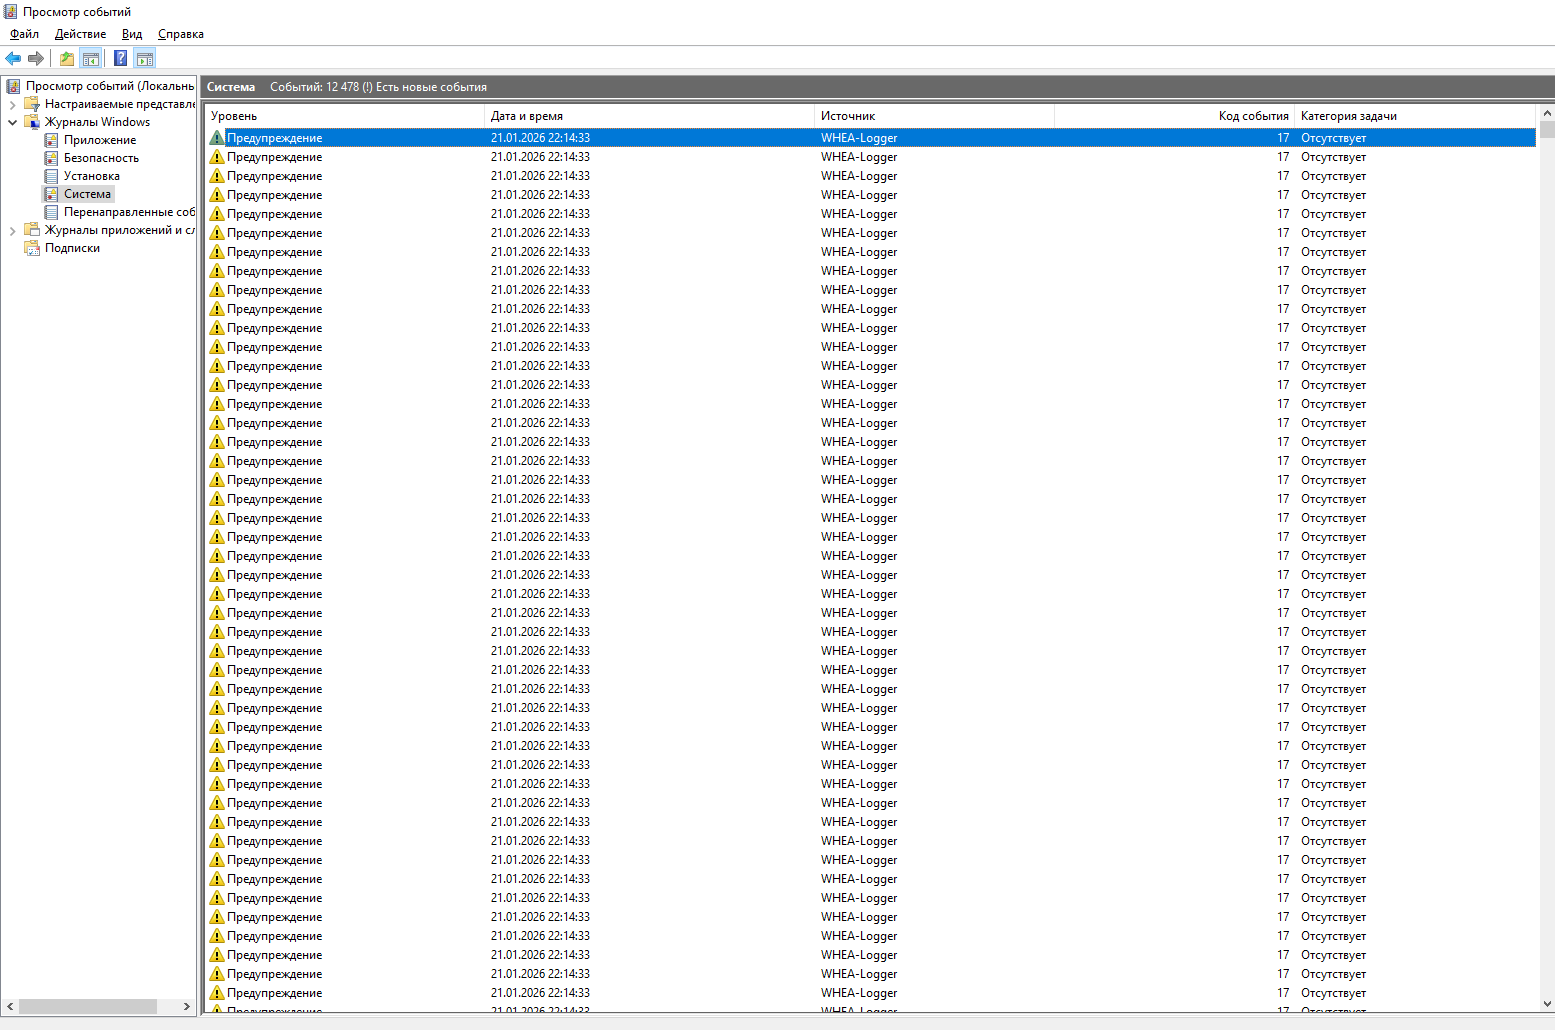This screenshot has height=1030, width=1555.
Task: Open the Приложение log
Action: pos(99,140)
